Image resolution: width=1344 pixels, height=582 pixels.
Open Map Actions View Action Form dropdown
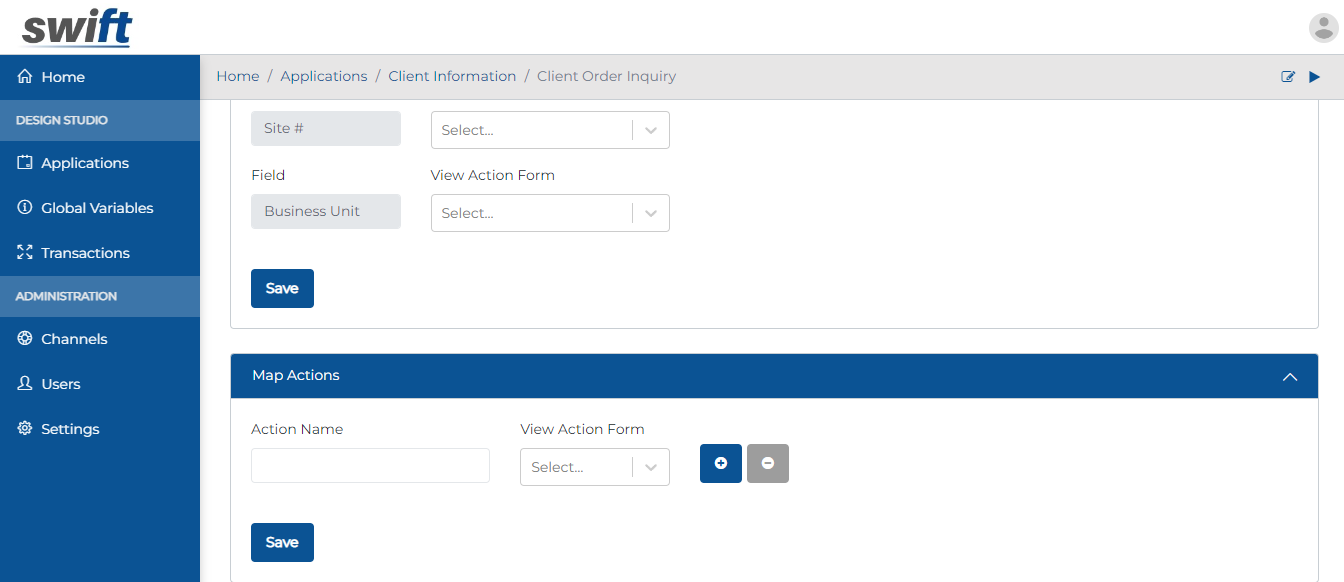point(594,467)
